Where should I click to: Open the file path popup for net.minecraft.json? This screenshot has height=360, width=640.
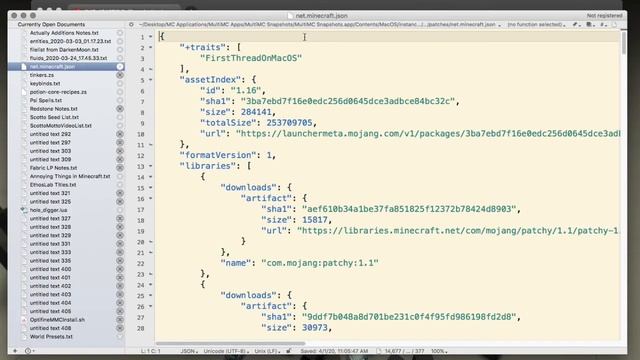click(x=320, y=24)
